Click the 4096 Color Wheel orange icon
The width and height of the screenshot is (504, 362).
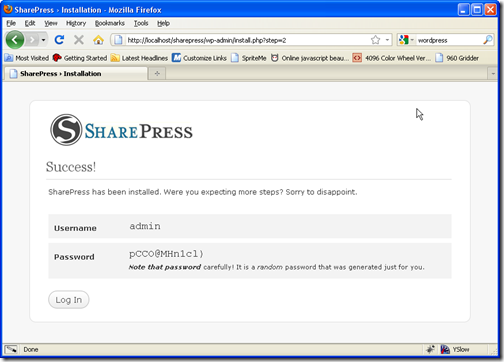coord(357,58)
